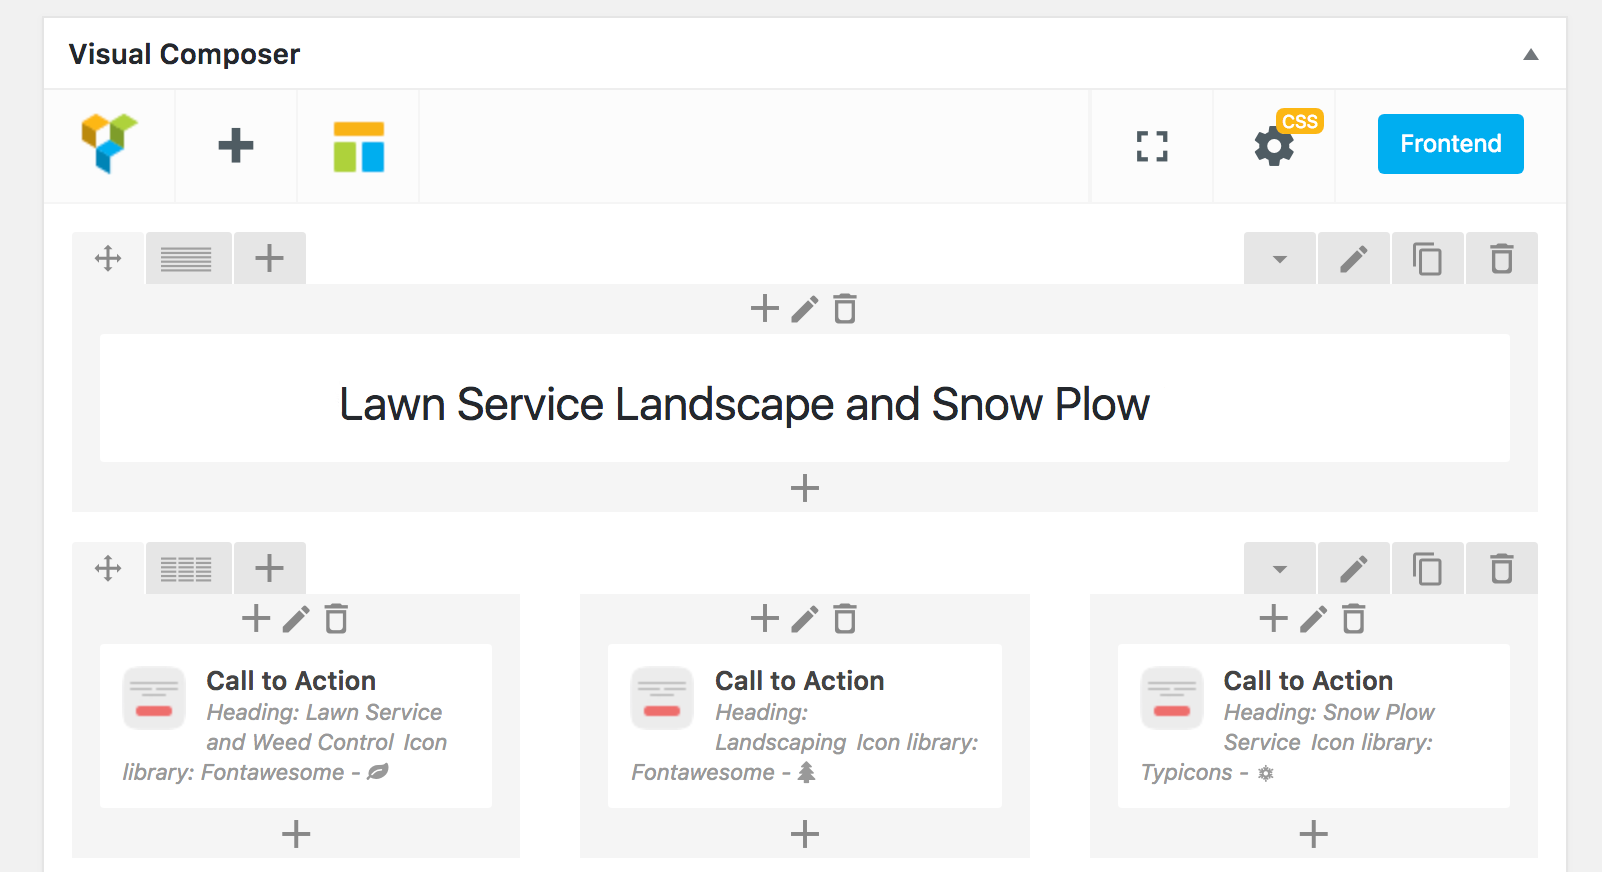1602x872 pixels.
Task: Collapse the Visual Composer panel
Action: pyautogui.click(x=1530, y=55)
